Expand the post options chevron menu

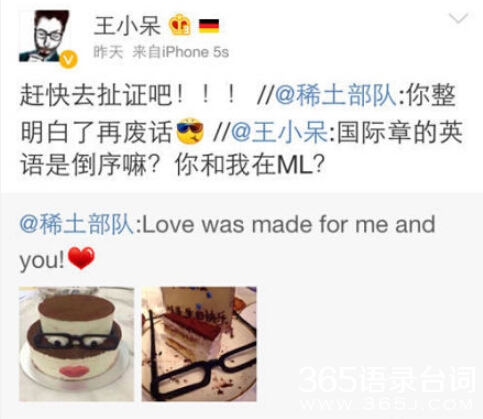[459, 18]
